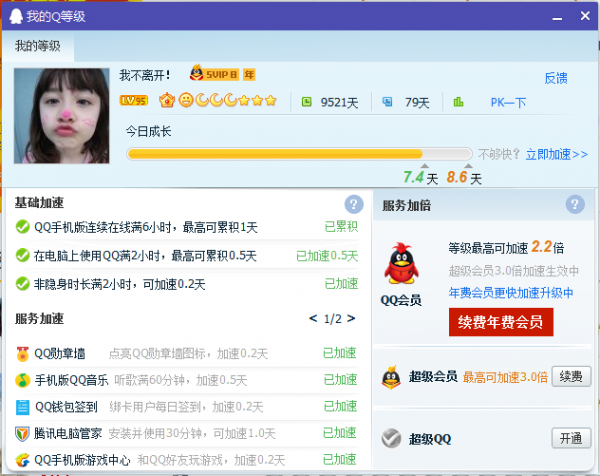600x476 pixels.
Task: Click the 9521天 value
Action: [339, 103]
